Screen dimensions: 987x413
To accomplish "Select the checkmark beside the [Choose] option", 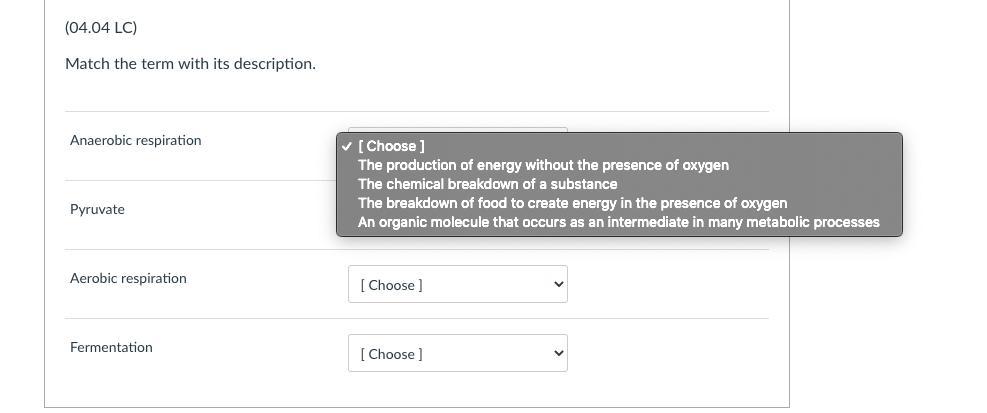I will (x=345, y=146).
